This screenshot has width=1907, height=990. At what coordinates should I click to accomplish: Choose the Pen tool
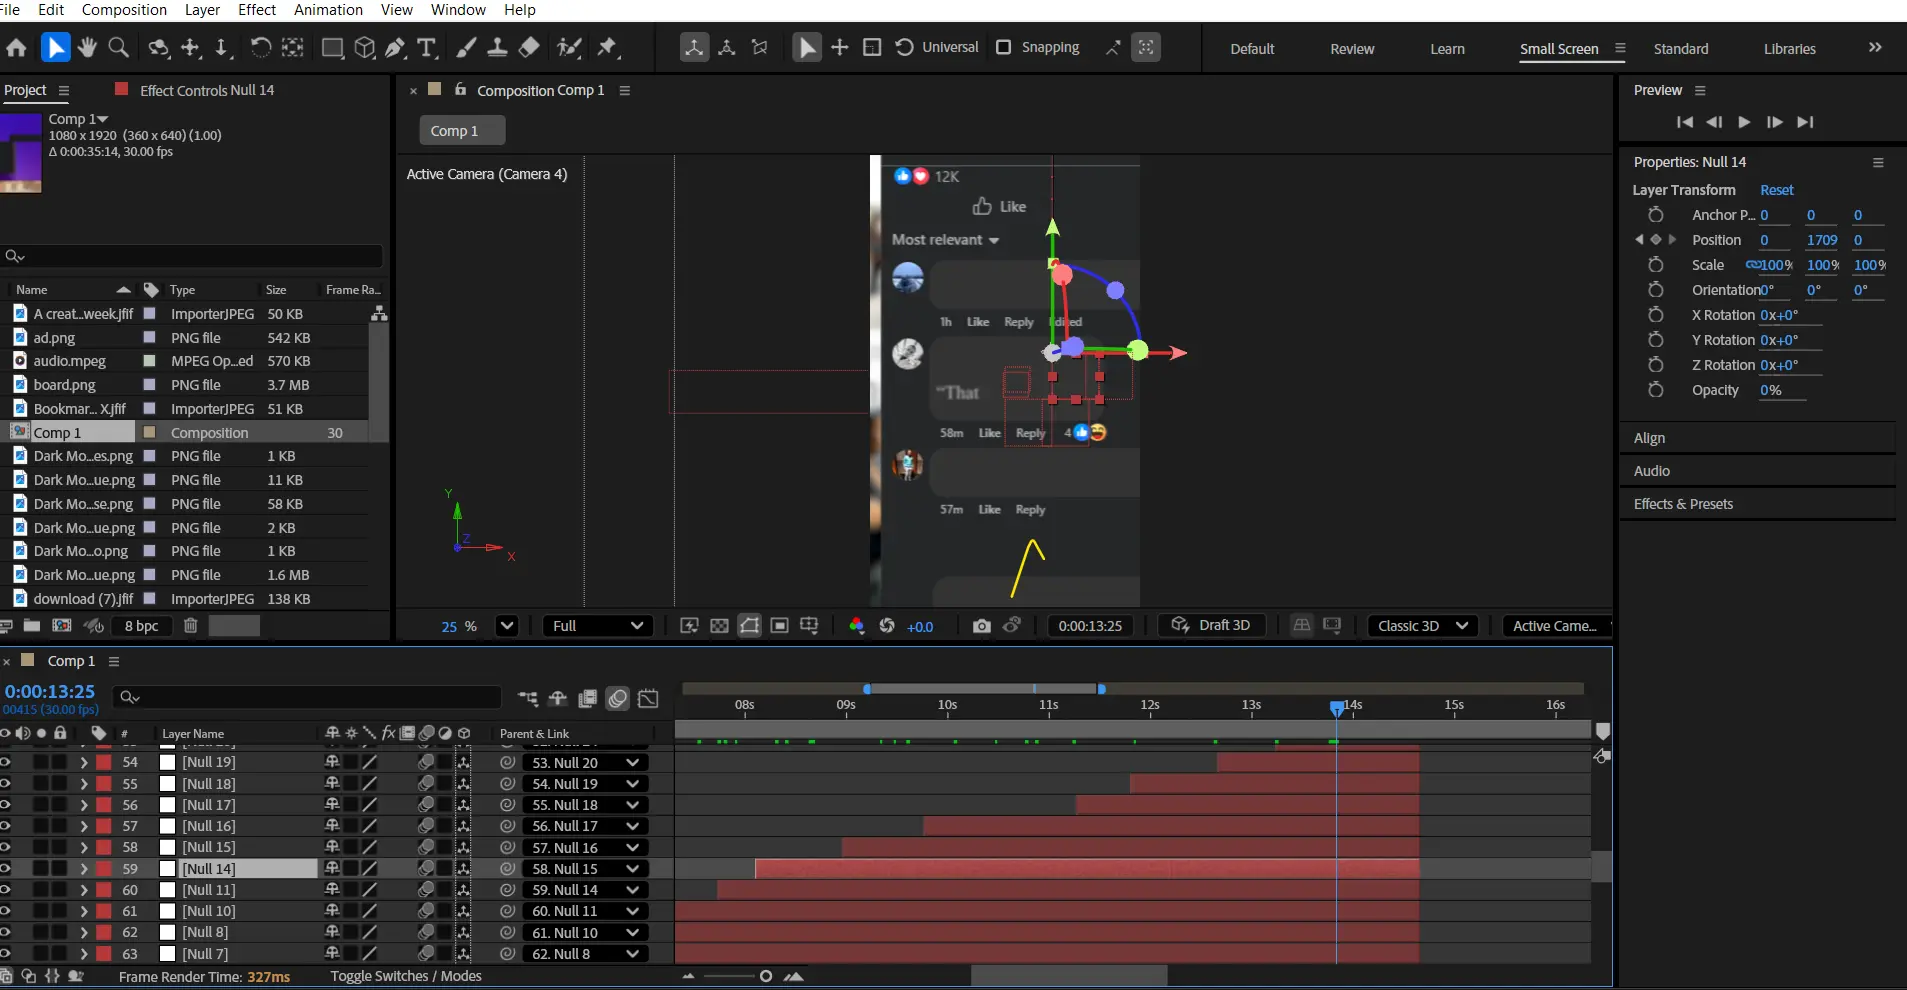pos(395,47)
